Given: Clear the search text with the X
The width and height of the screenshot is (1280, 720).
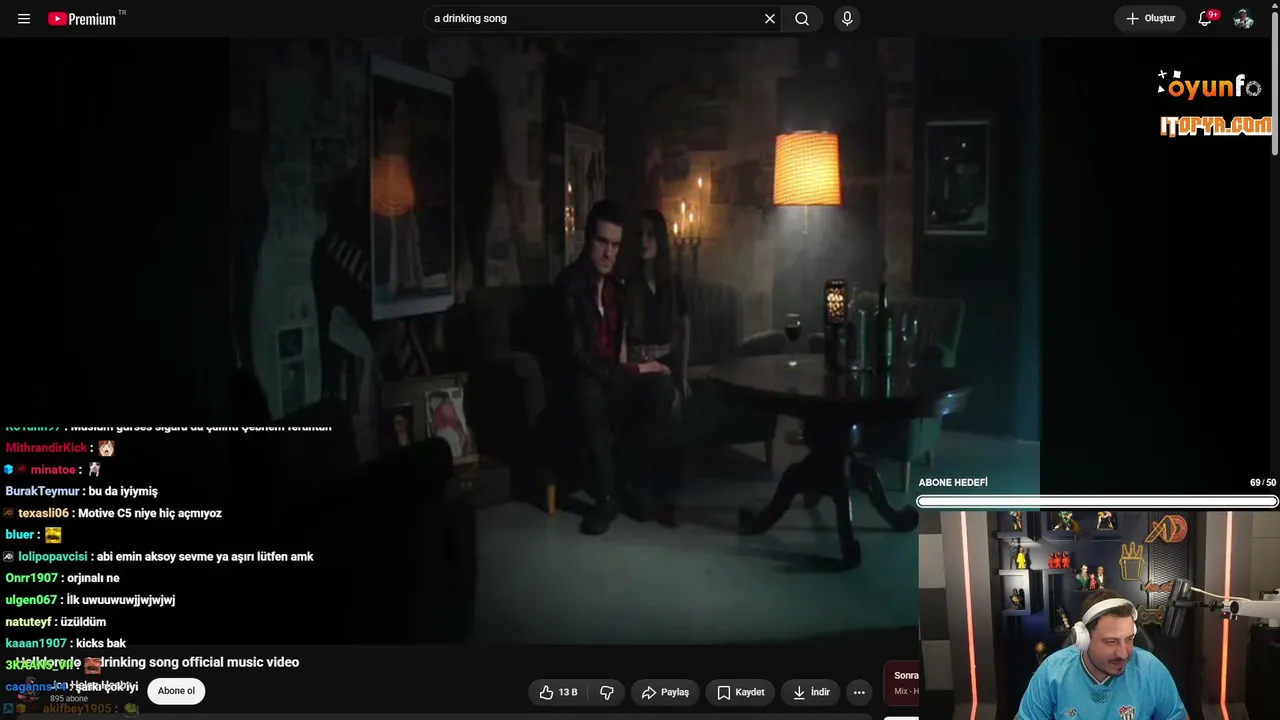Looking at the screenshot, I should pyautogui.click(x=770, y=19).
